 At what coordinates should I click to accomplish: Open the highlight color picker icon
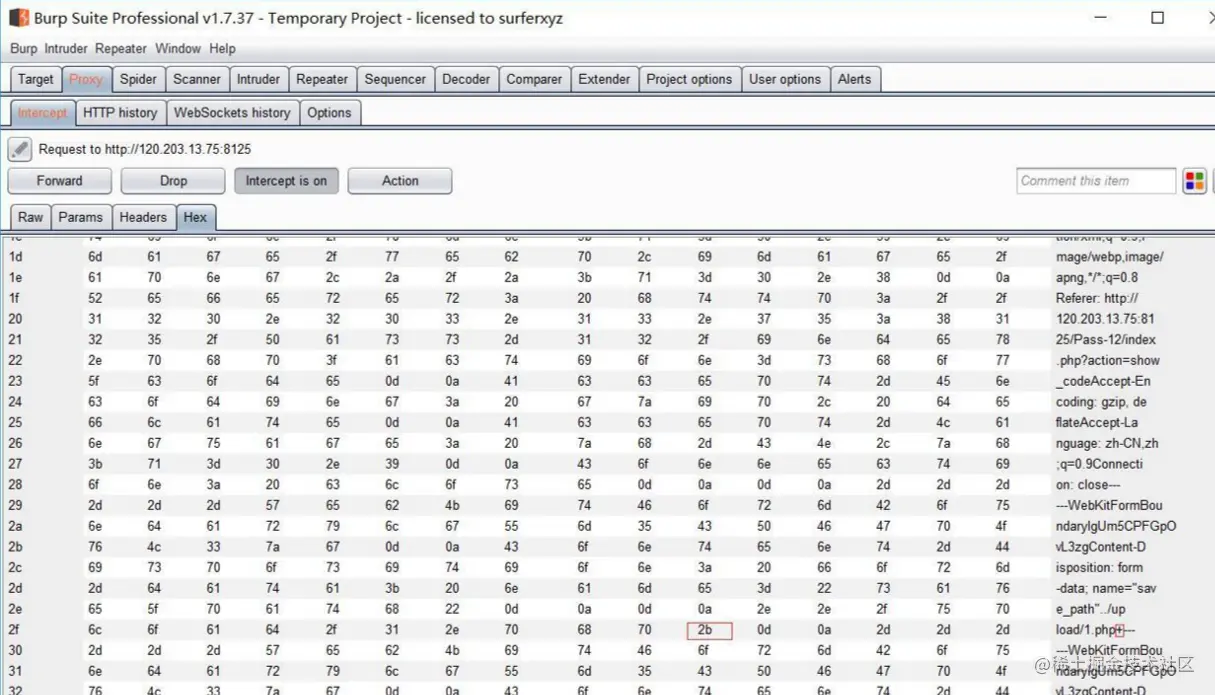coord(1194,181)
